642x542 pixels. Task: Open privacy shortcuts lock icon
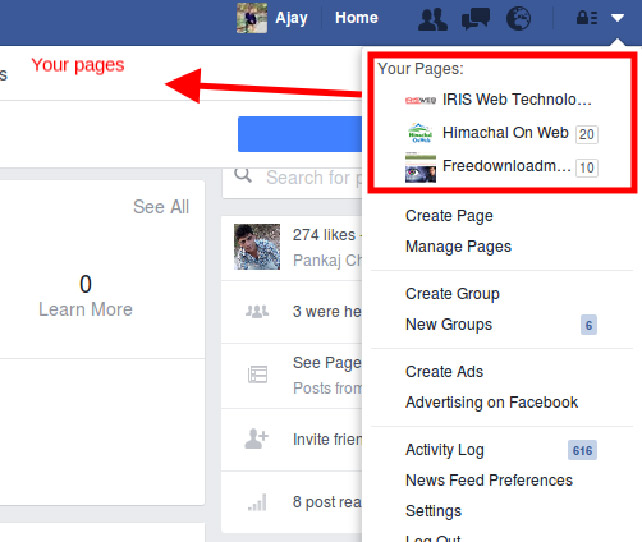click(x=587, y=18)
